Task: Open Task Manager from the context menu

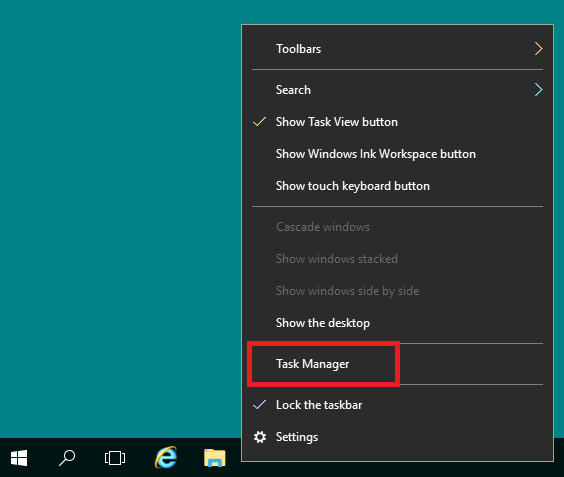Action: coord(397,364)
